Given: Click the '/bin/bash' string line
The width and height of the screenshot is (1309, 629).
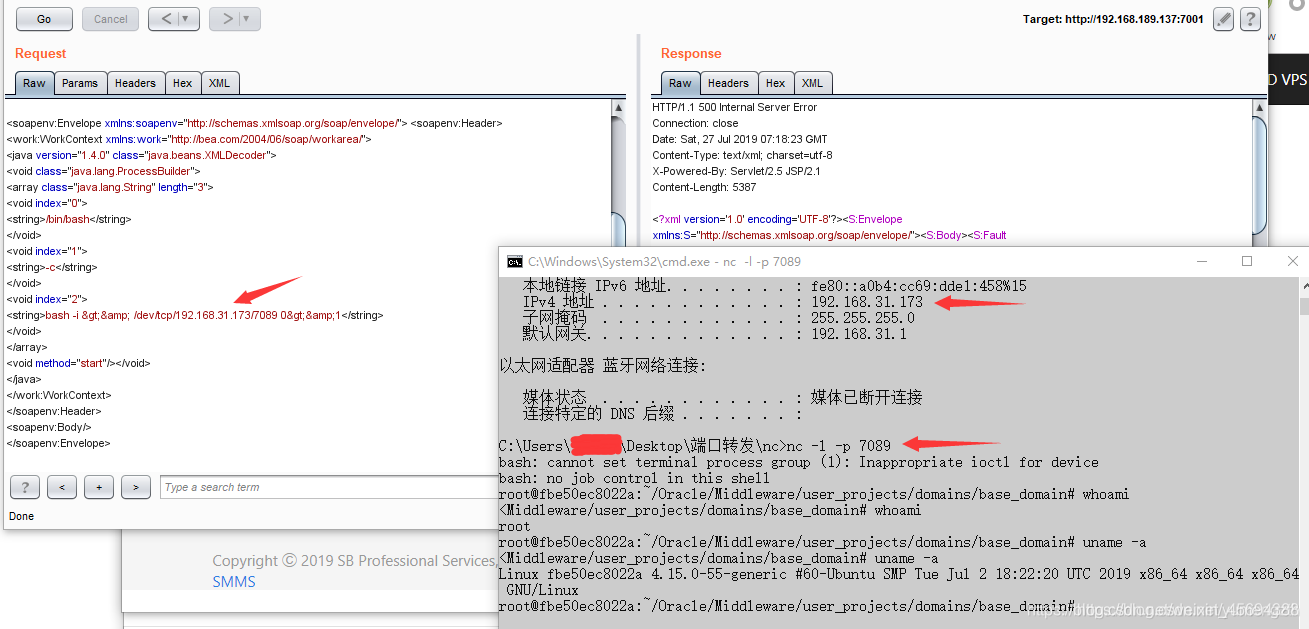Looking at the screenshot, I should click(69, 219).
